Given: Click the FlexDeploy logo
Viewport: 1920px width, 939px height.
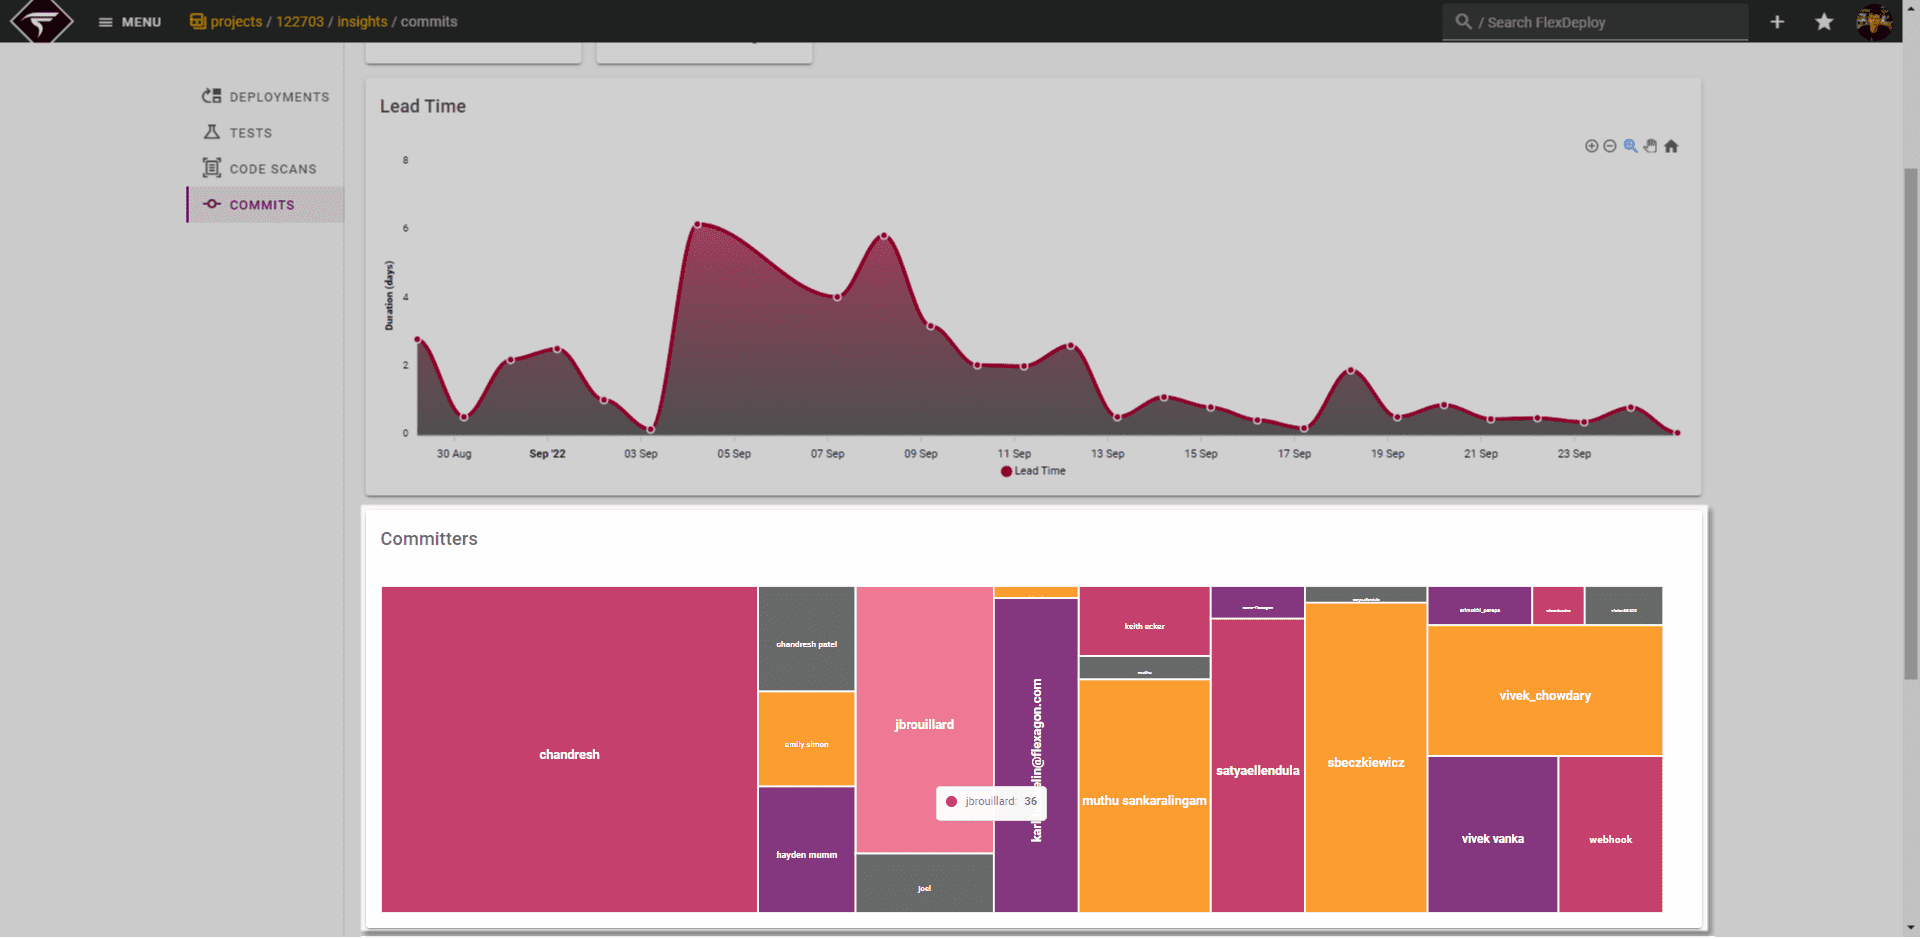Looking at the screenshot, I should 42,21.
